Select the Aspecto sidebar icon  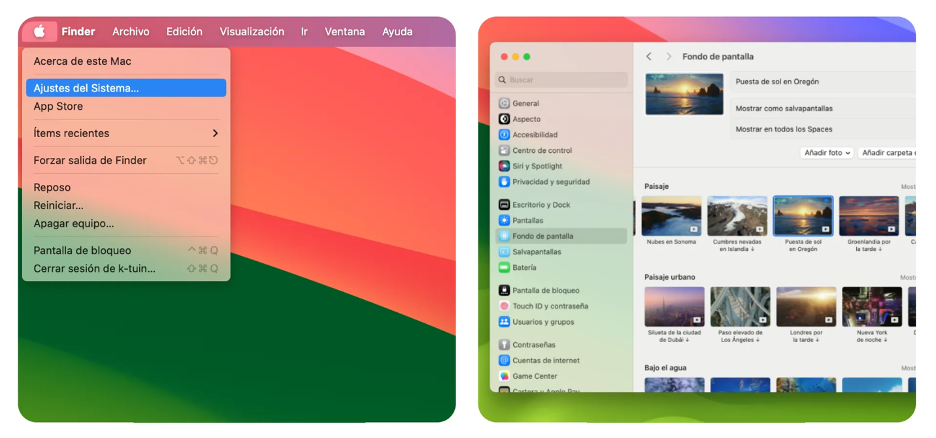504,119
